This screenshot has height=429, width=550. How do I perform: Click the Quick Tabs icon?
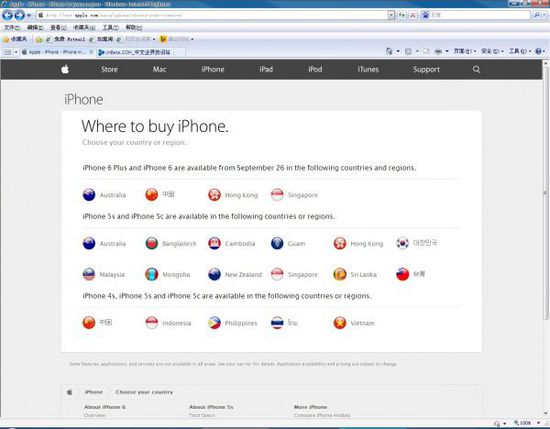8,52
